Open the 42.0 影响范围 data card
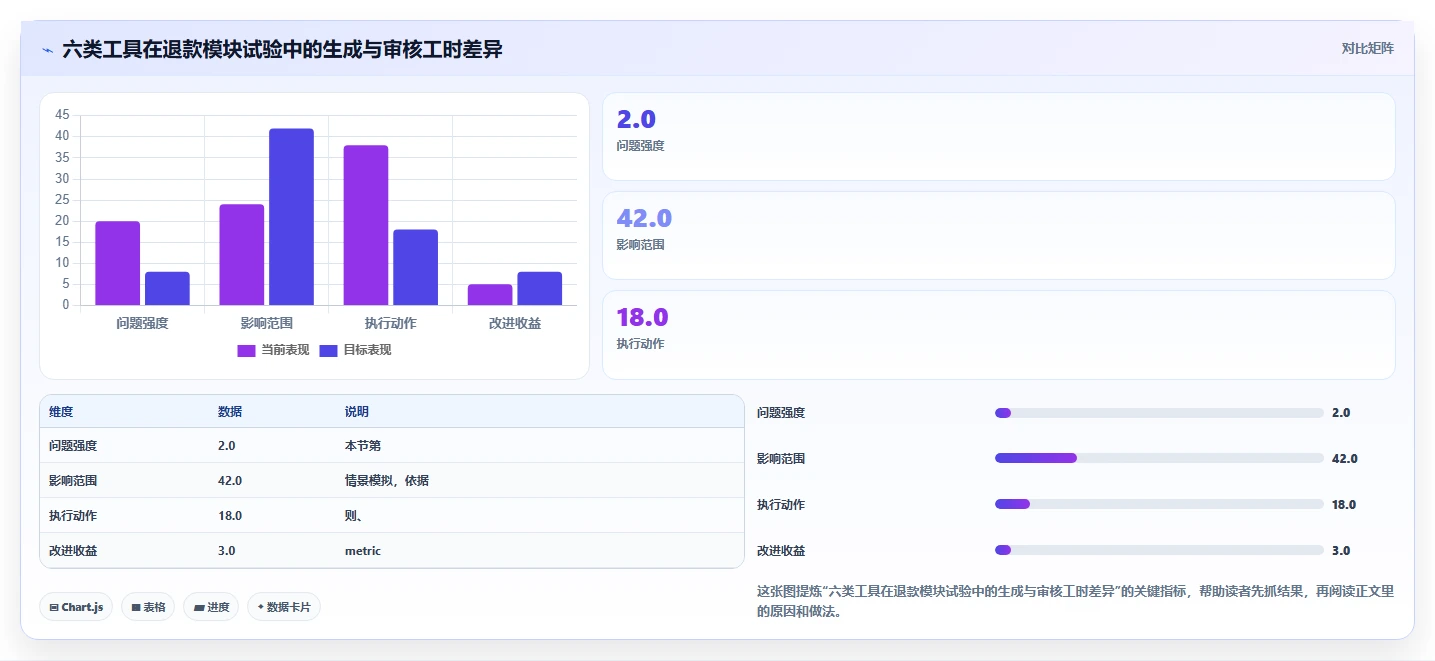The width and height of the screenshot is (1435, 661). 998,236
